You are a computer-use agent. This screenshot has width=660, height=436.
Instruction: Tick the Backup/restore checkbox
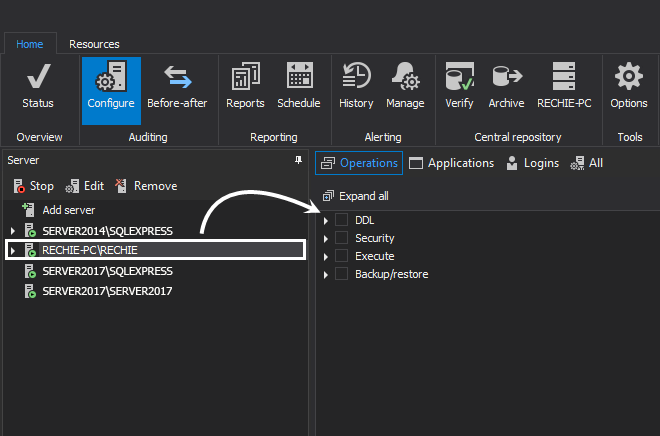coord(341,274)
